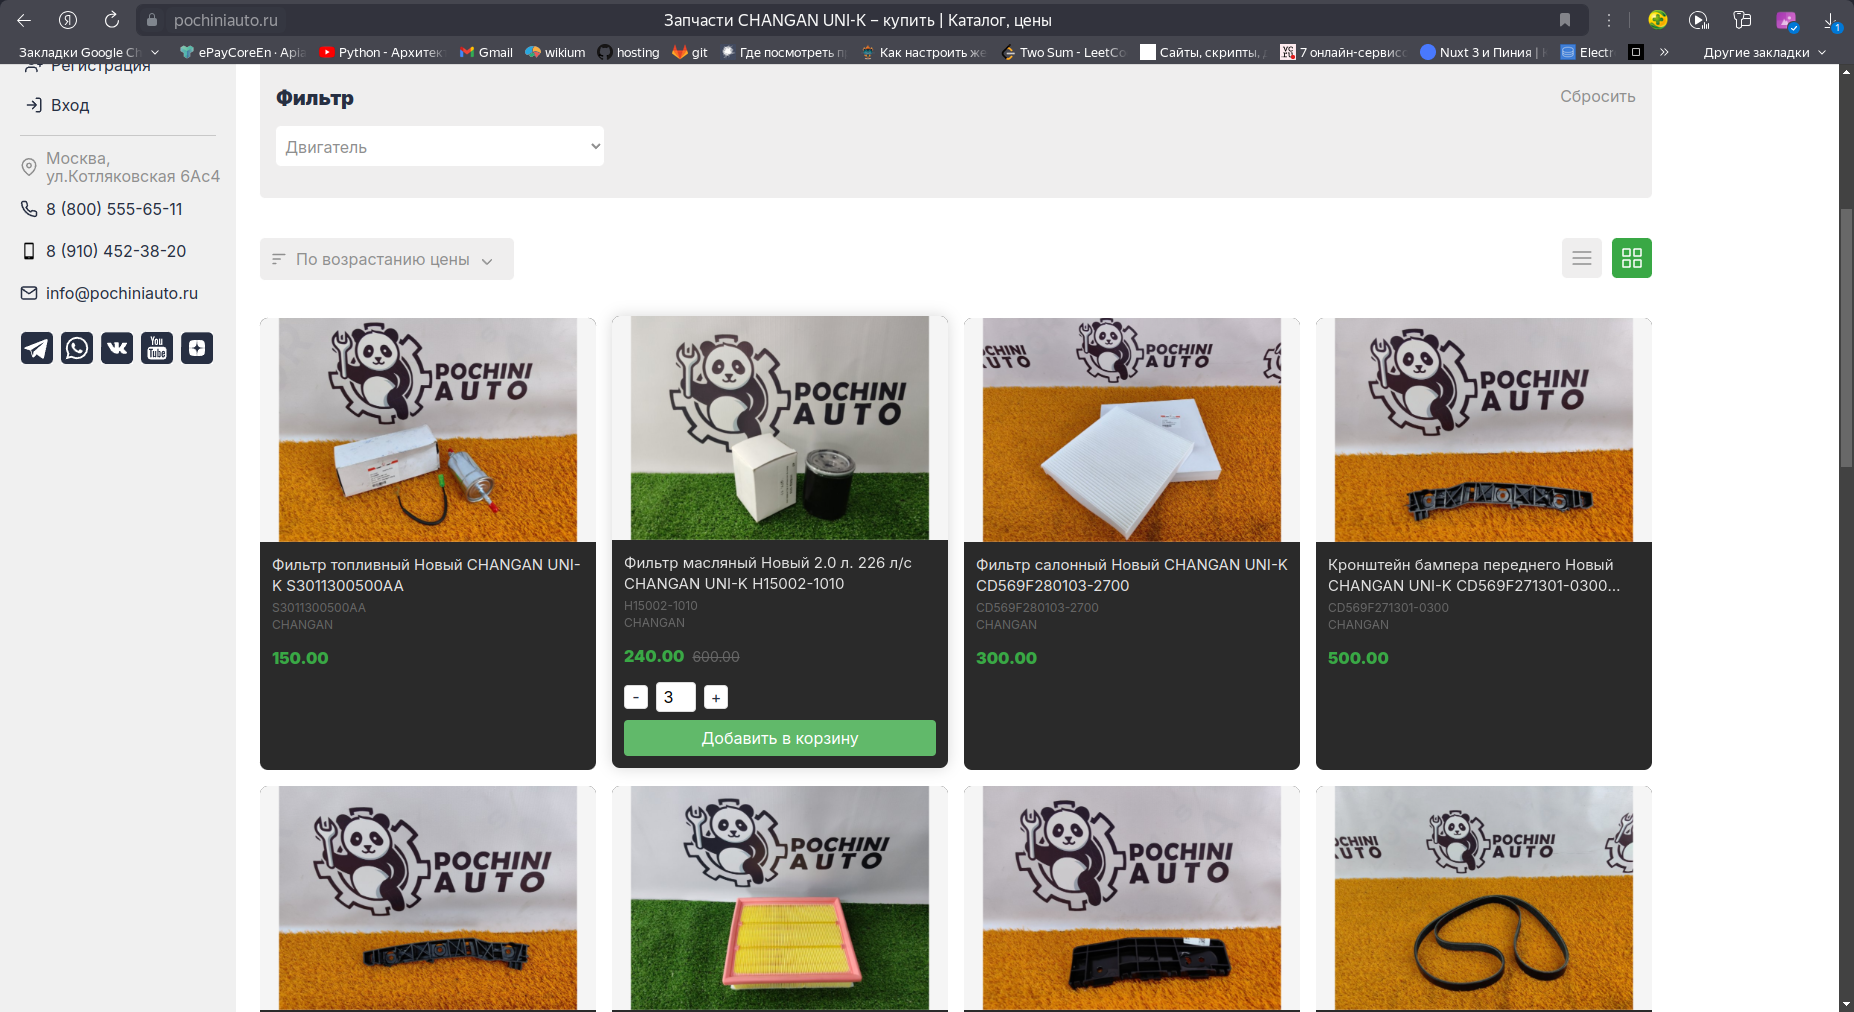Screen dimensions: 1854x1012
Task: Open the VK social link
Action: coord(117,348)
